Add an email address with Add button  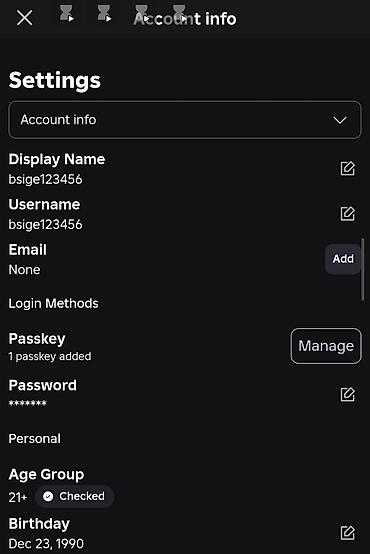(x=343, y=259)
